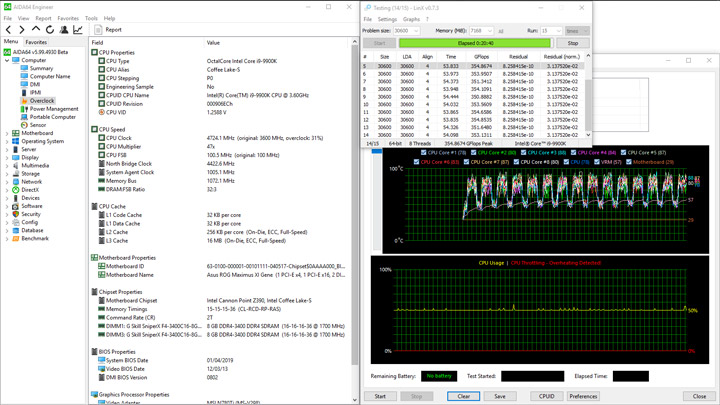Image resolution: width=720 pixels, height=405 pixels.
Task: Select the Power Management tree item
Action: (53, 109)
